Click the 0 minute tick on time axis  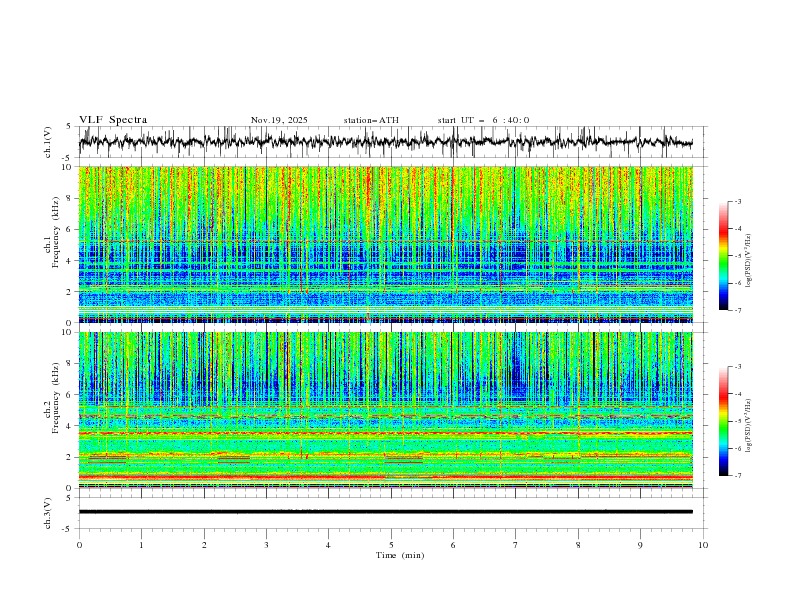click(79, 545)
